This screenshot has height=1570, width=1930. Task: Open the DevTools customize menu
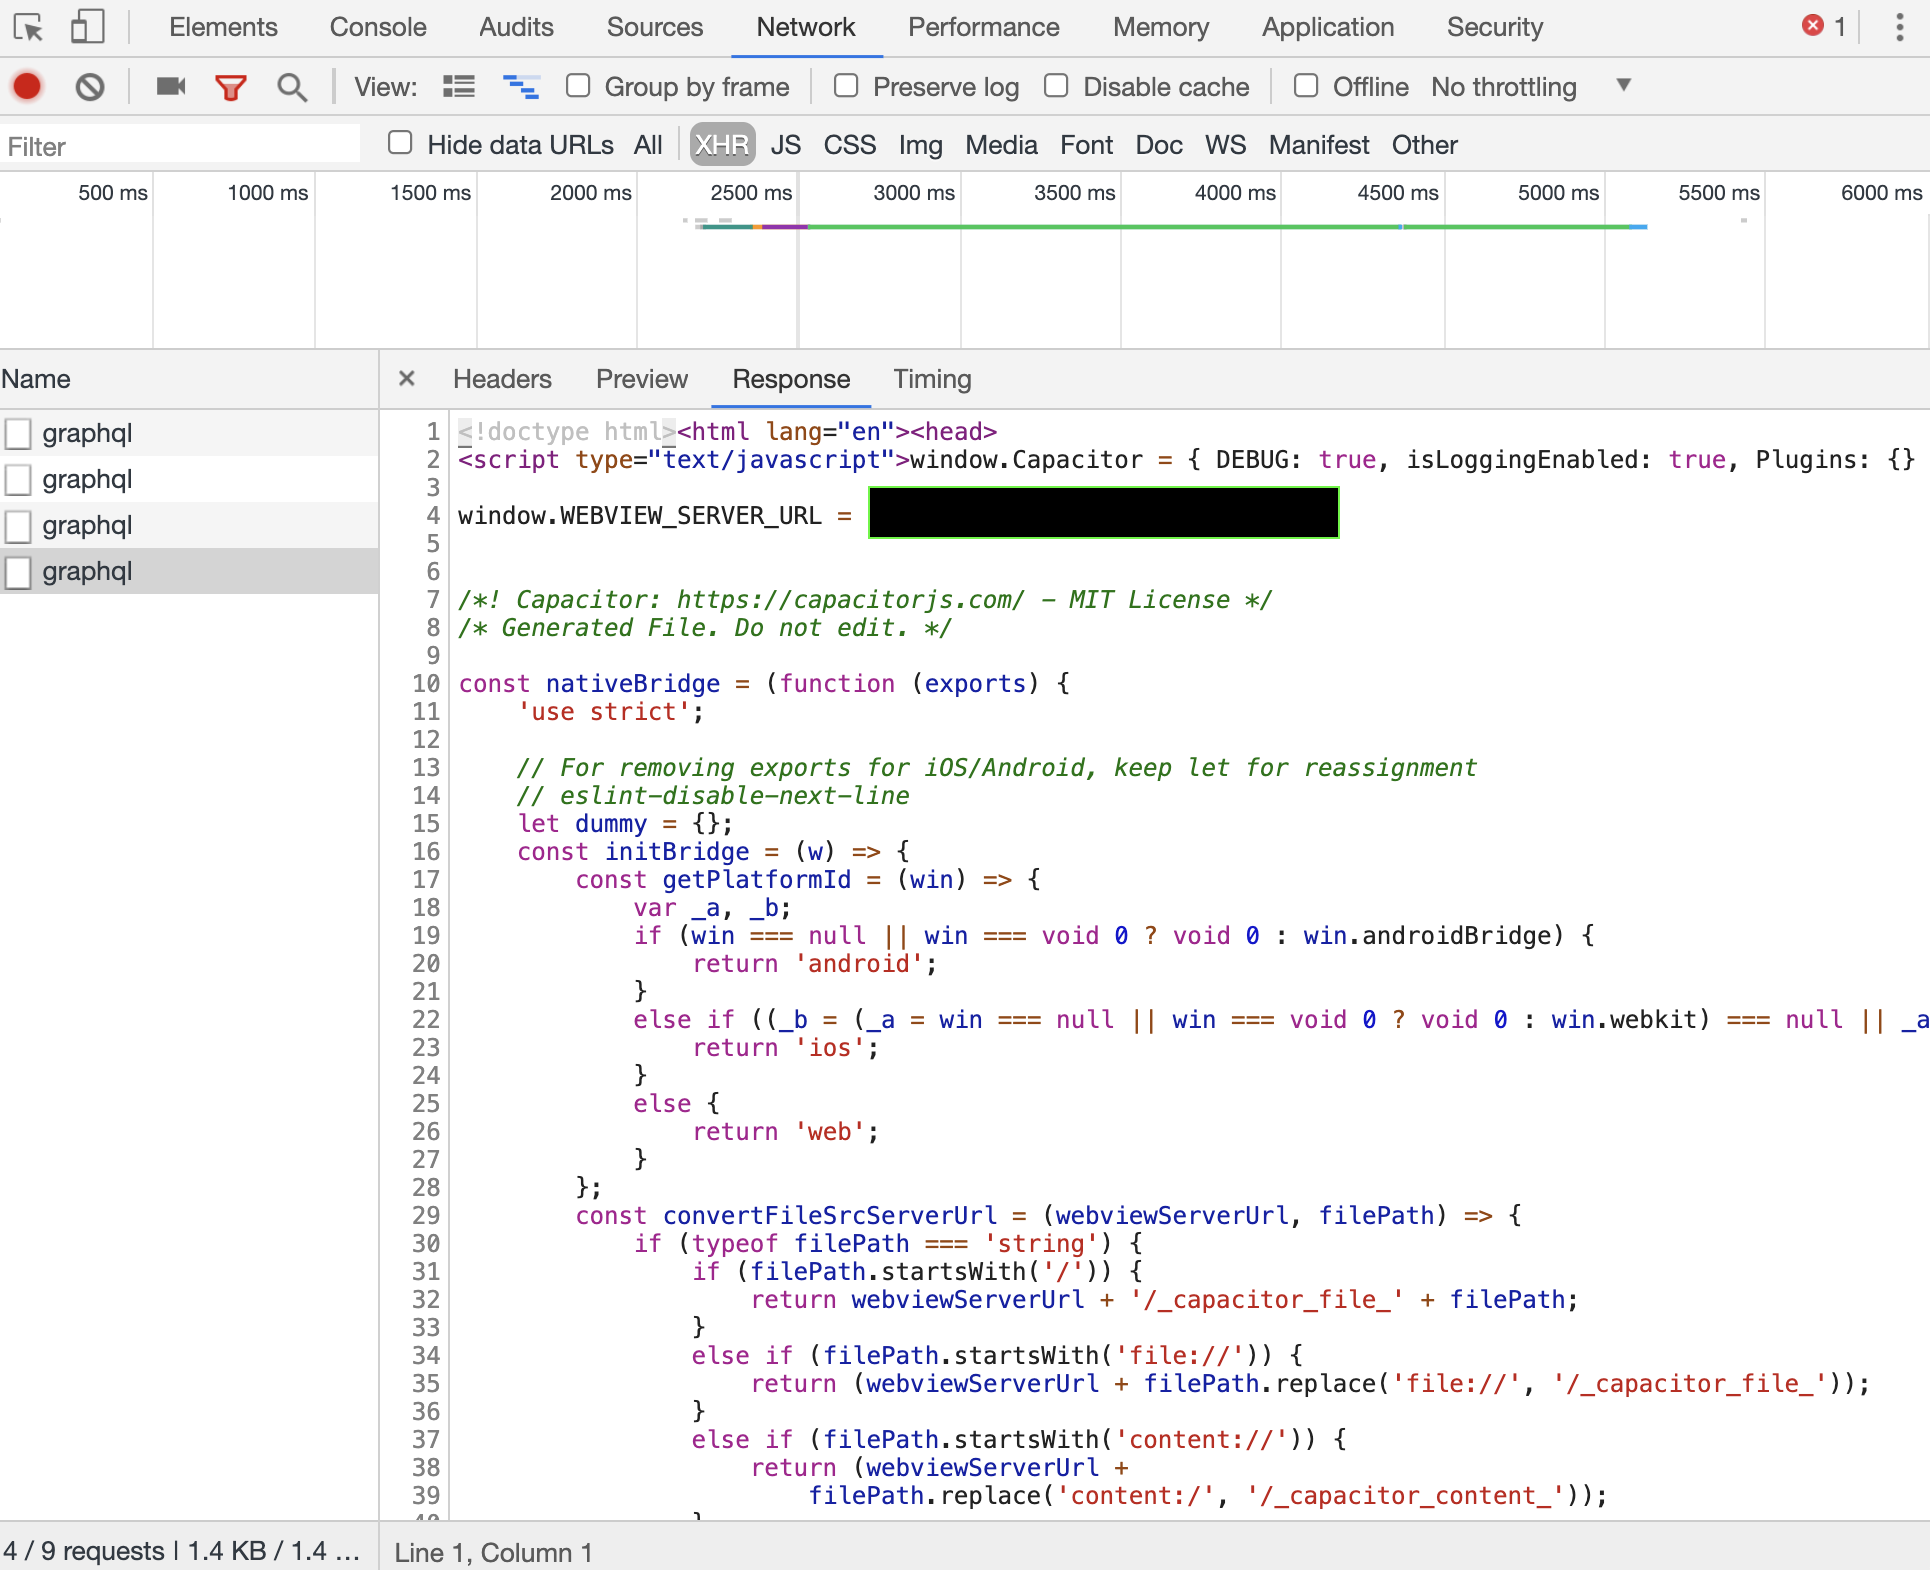[x=1901, y=27]
